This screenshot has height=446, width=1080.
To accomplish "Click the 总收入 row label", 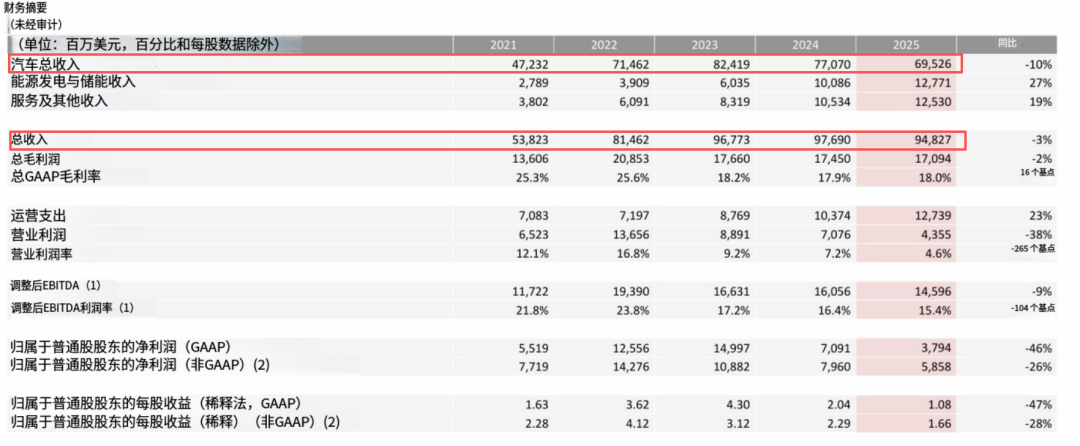I will point(29,139).
